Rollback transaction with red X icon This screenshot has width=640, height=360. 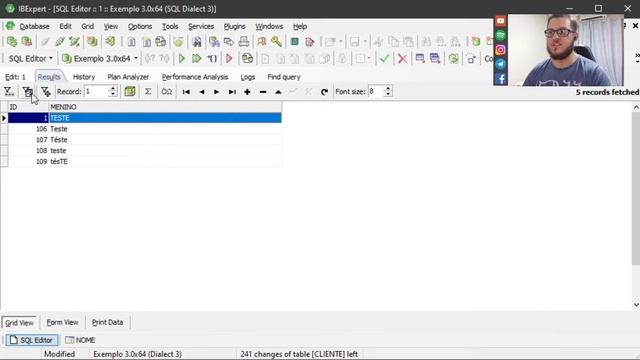402,59
